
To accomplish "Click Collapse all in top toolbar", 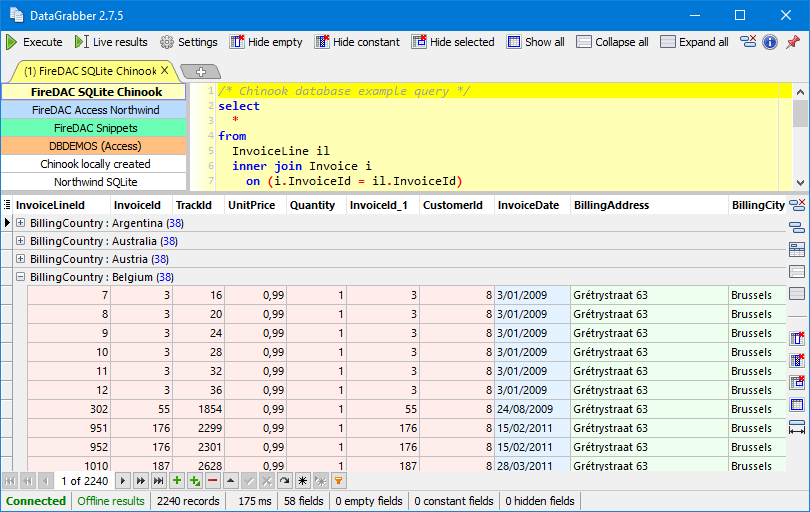I will [x=612, y=42].
